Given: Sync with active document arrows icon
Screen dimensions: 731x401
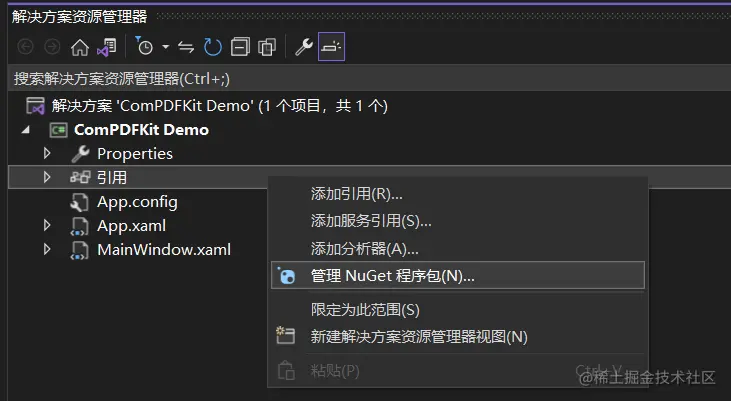Looking at the screenshot, I should (186, 47).
